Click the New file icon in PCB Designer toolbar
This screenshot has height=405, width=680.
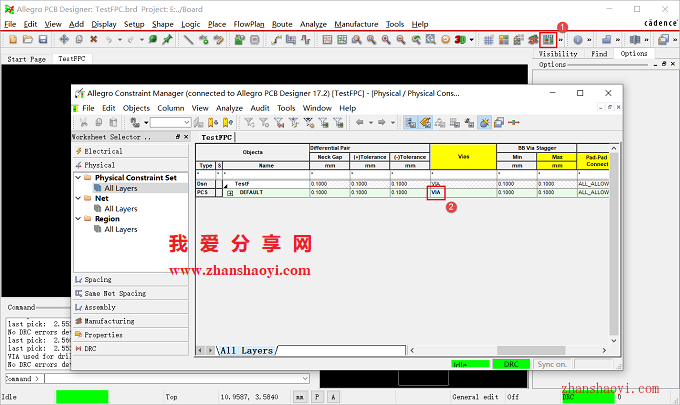tap(13, 39)
